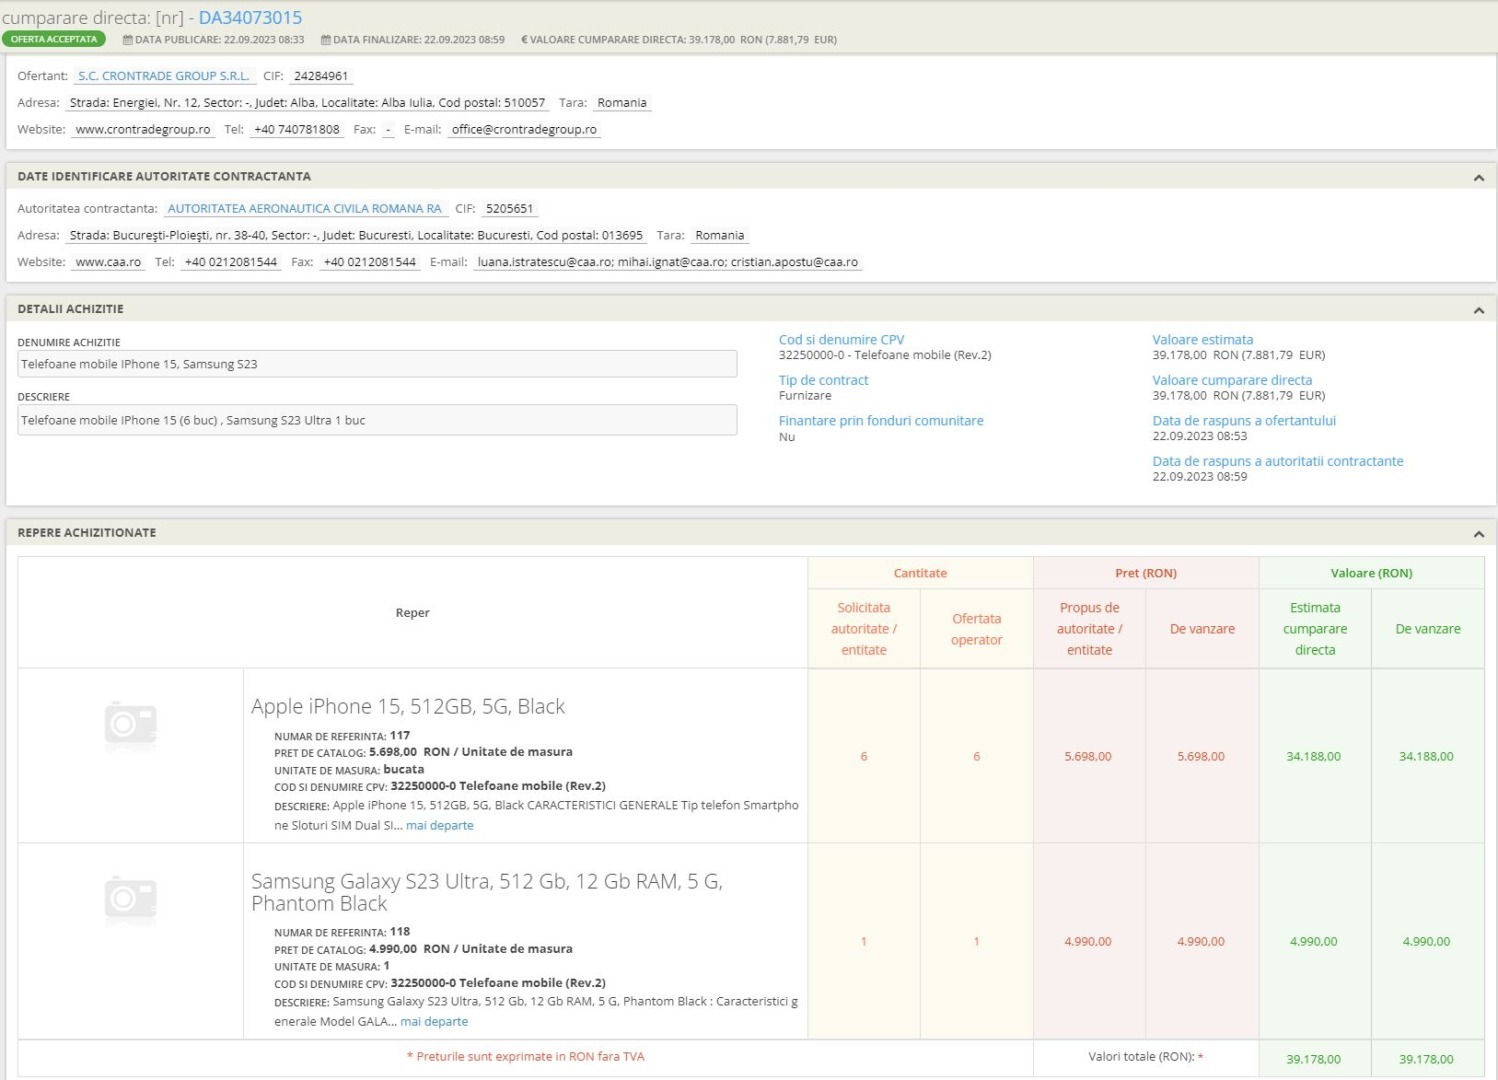Collapse the Date identificare autoritate contractanta section

[1478, 177]
